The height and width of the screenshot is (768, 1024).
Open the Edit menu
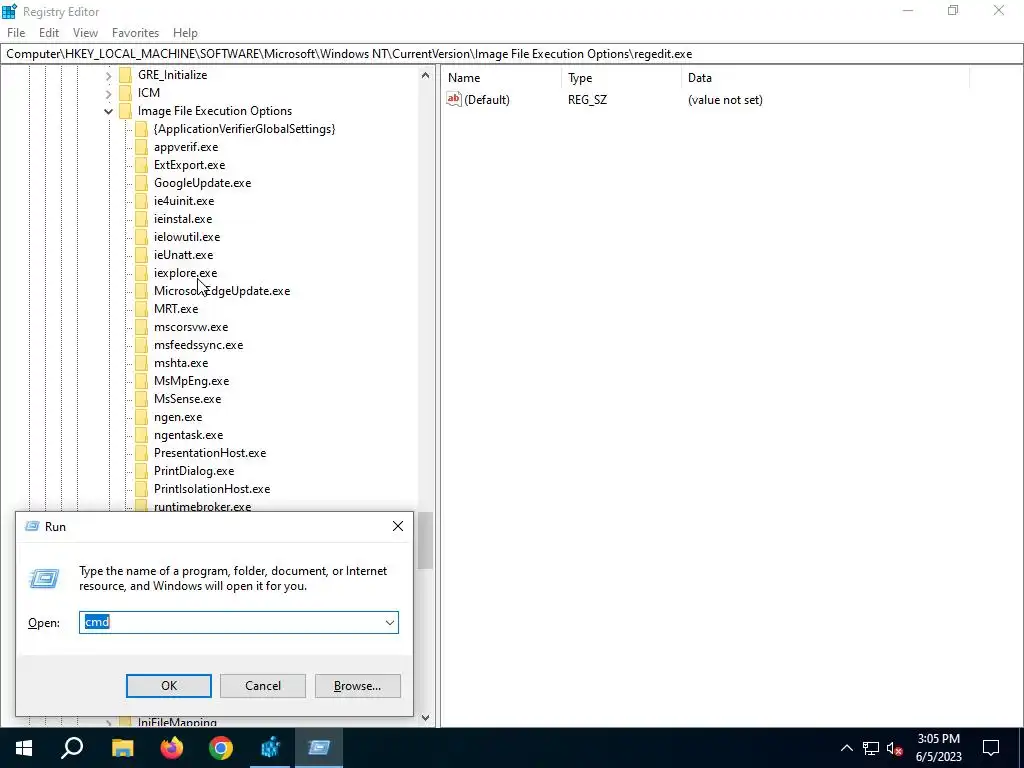(x=49, y=33)
